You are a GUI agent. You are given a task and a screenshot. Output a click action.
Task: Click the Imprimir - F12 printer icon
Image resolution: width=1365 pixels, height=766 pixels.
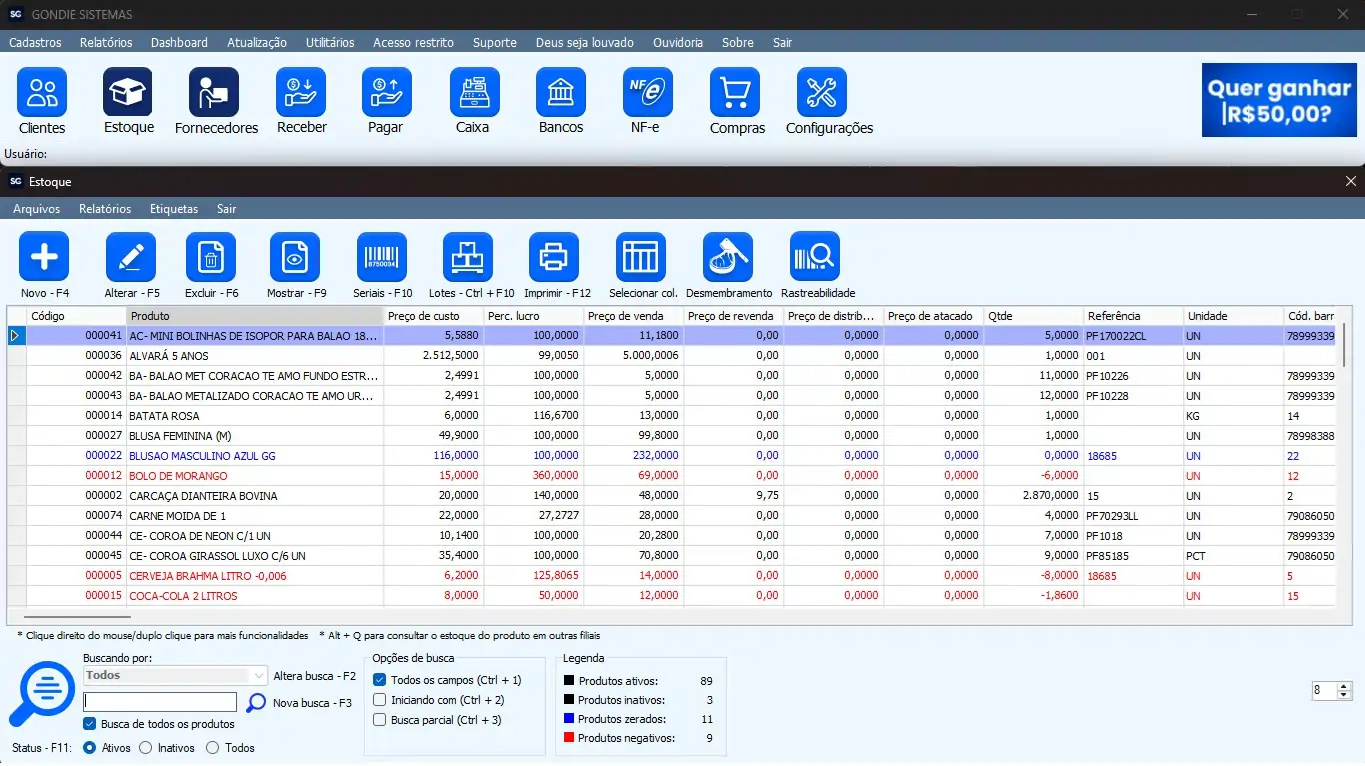point(553,257)
